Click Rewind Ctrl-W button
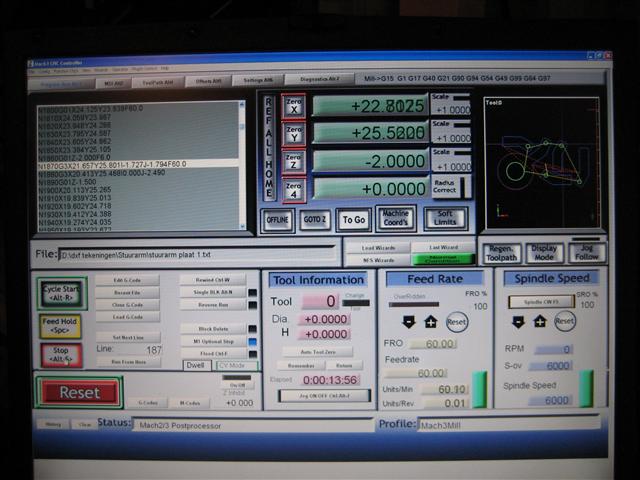Image resolution: width=640 pixels, height=480 pixels. [213, 280]
